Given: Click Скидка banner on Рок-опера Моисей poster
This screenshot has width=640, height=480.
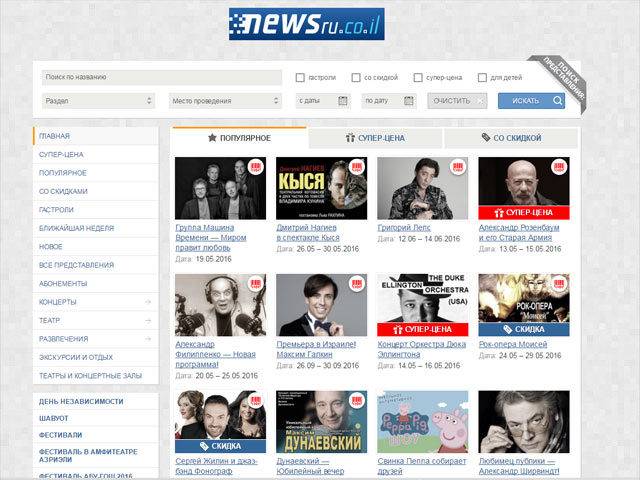Looking at the screenshot, I should [x=524, y=329].
